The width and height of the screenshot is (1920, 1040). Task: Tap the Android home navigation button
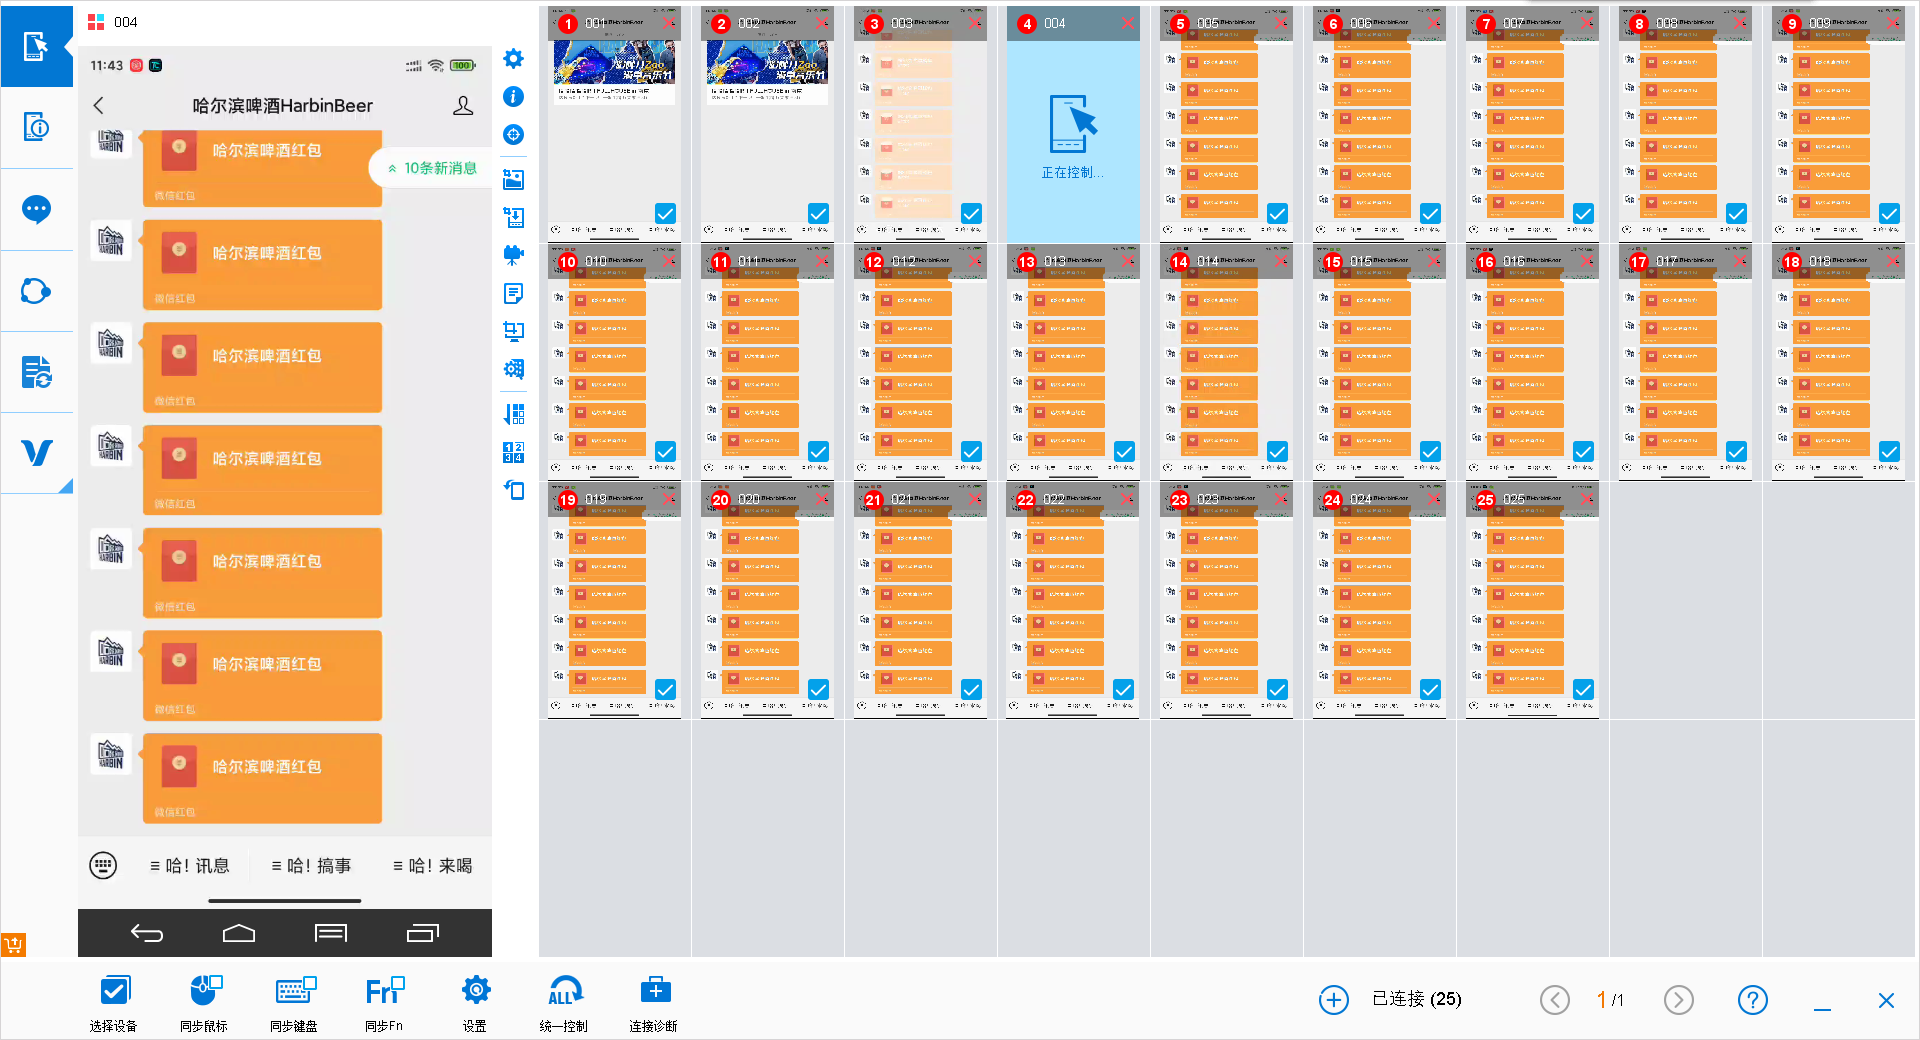point(239,934)
